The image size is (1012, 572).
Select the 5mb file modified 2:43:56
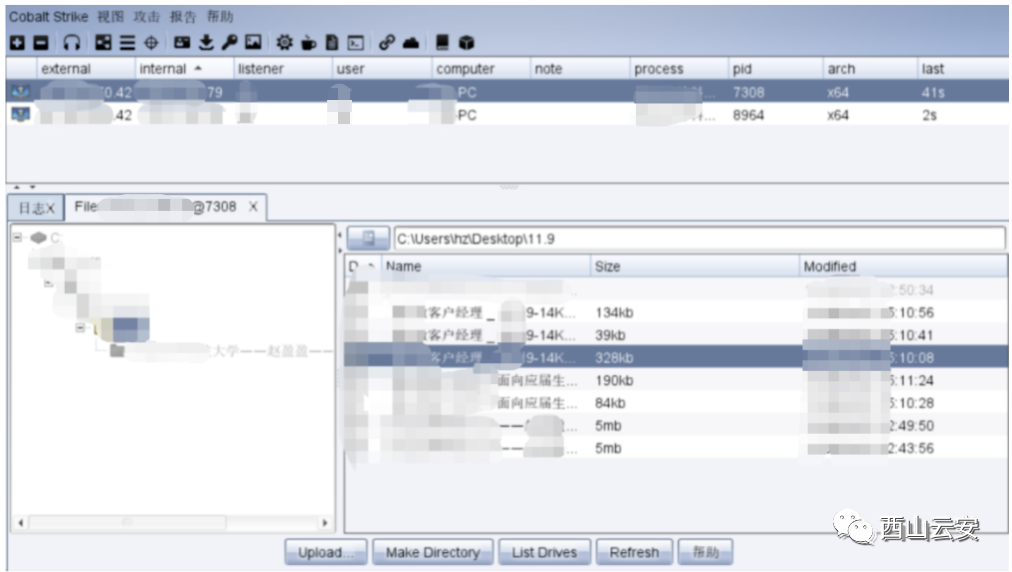[676, 448]
